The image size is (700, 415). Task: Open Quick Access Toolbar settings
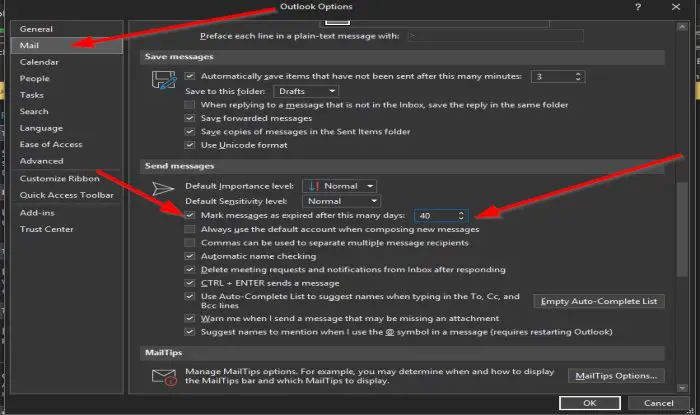(67, 195)
